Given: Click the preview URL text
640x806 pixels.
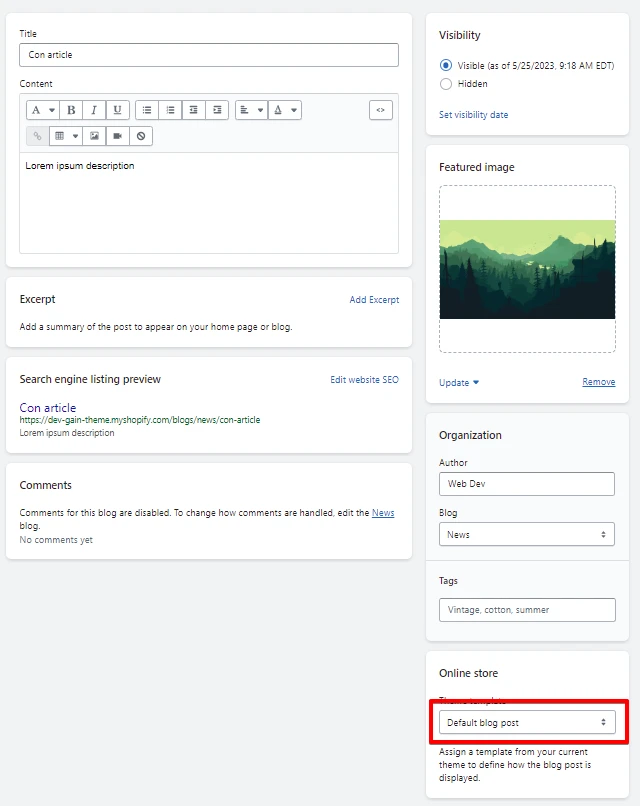Looking at the screenshot, I should [140, 420].
